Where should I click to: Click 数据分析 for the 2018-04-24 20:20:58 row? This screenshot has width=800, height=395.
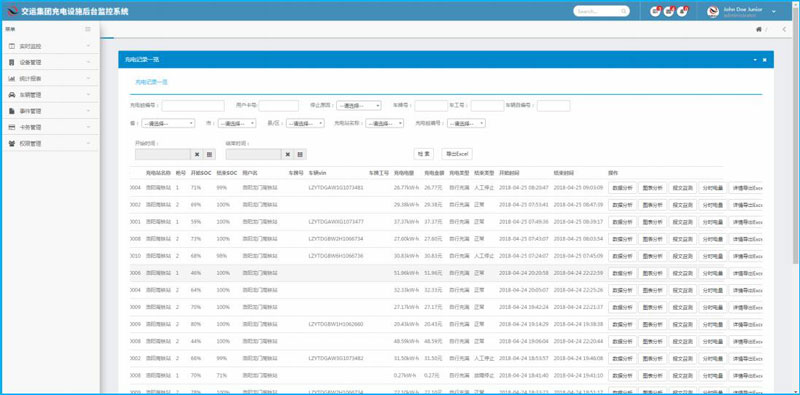coord(622,273)
